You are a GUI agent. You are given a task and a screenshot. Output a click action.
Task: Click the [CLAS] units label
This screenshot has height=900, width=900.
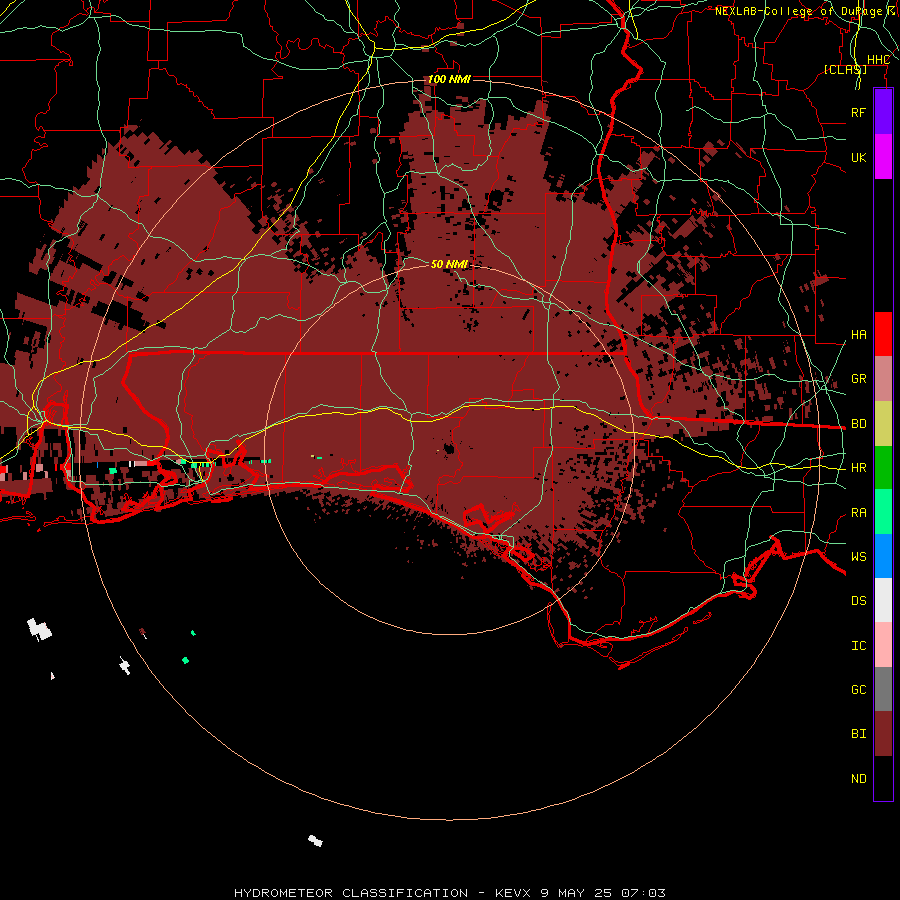845,69
